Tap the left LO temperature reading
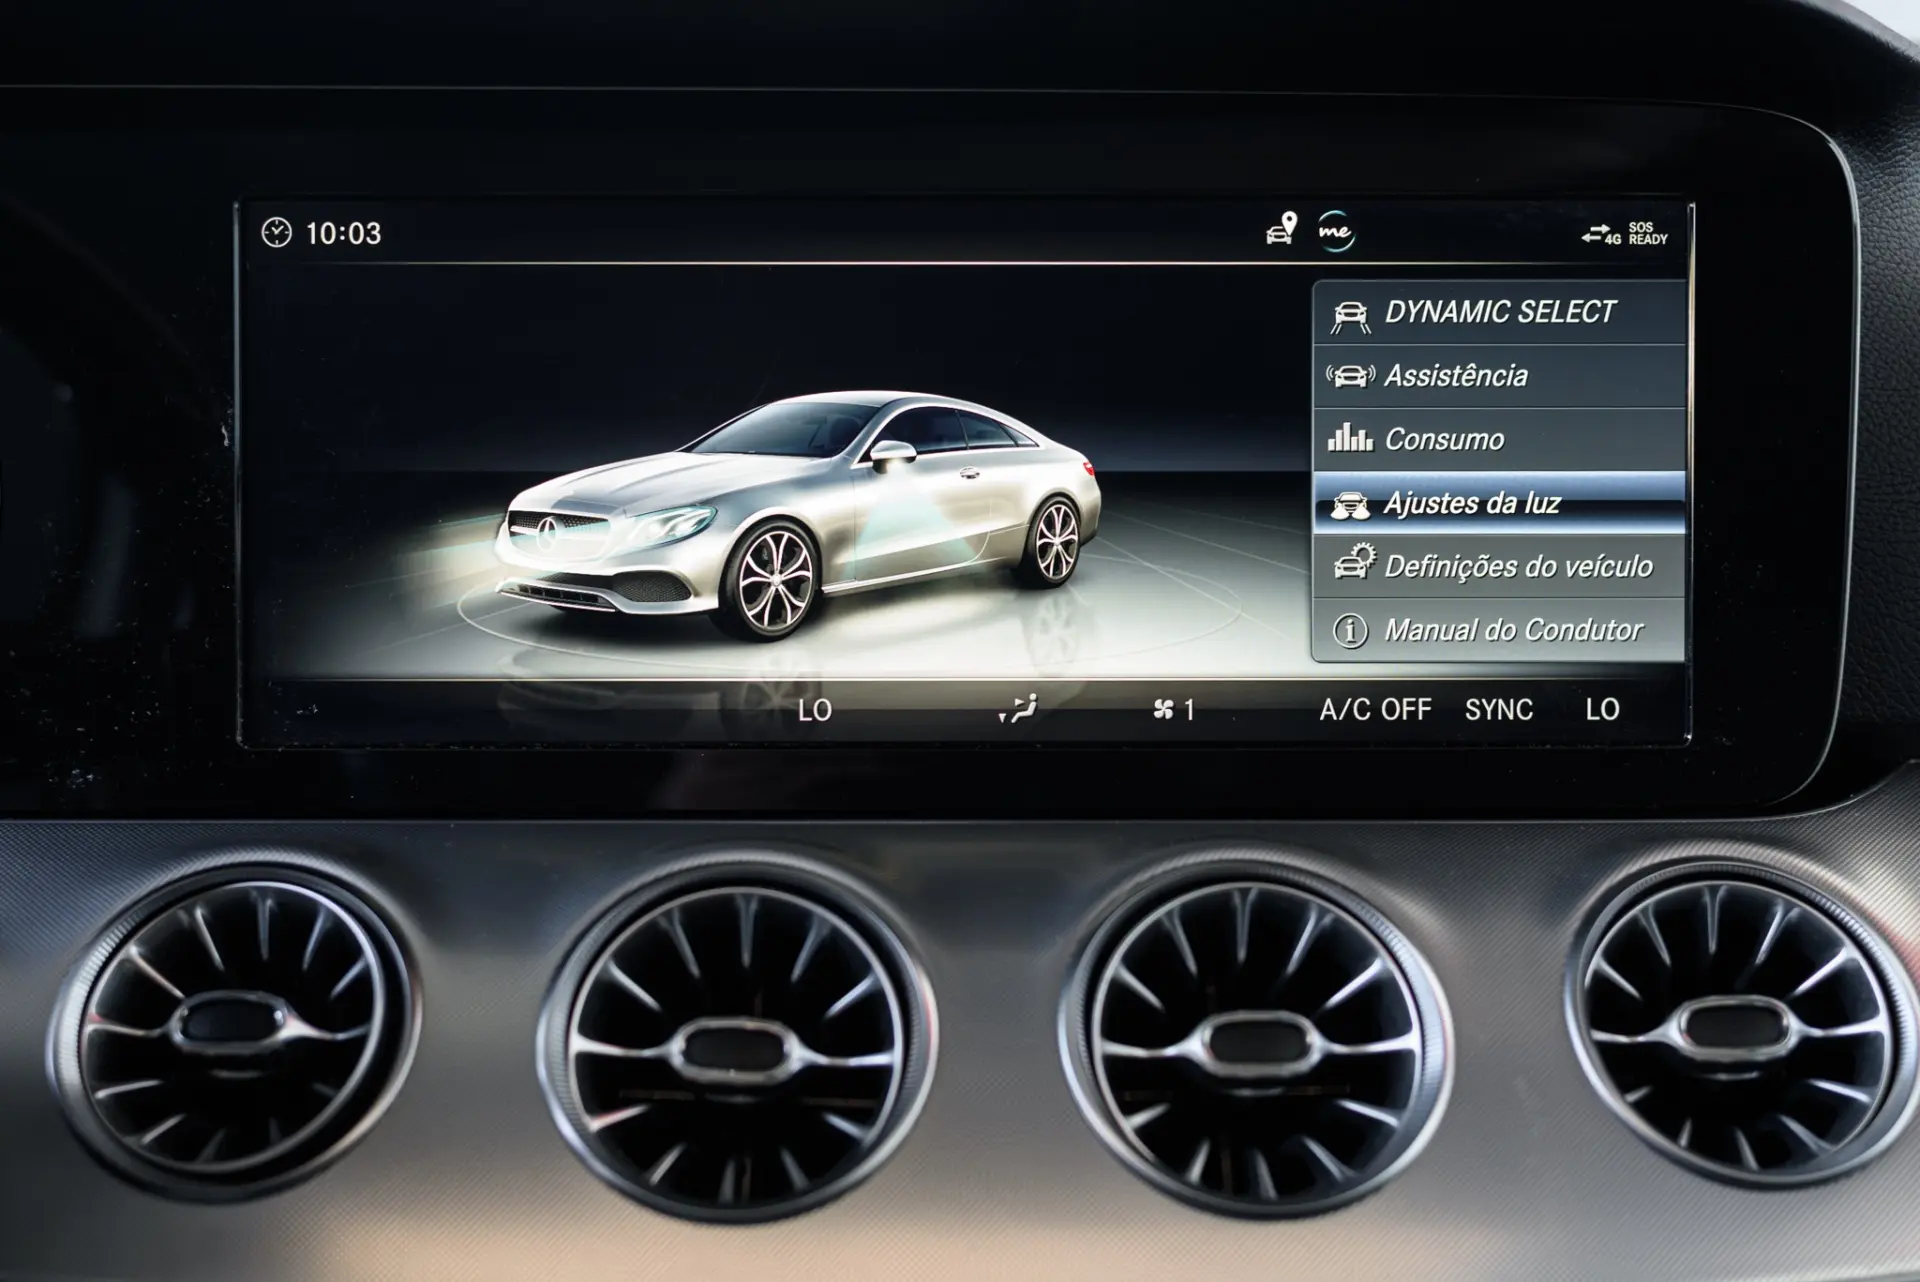The height and width of the screenshot is (1282, 1920). pyautogui.click(x=814, y=711)
